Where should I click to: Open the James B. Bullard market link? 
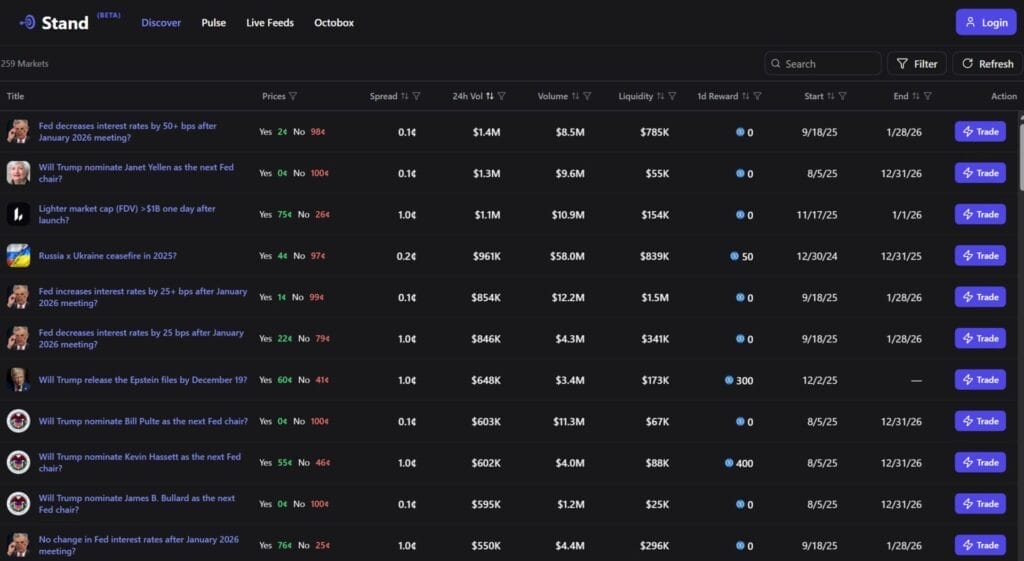tap(136, 504)
